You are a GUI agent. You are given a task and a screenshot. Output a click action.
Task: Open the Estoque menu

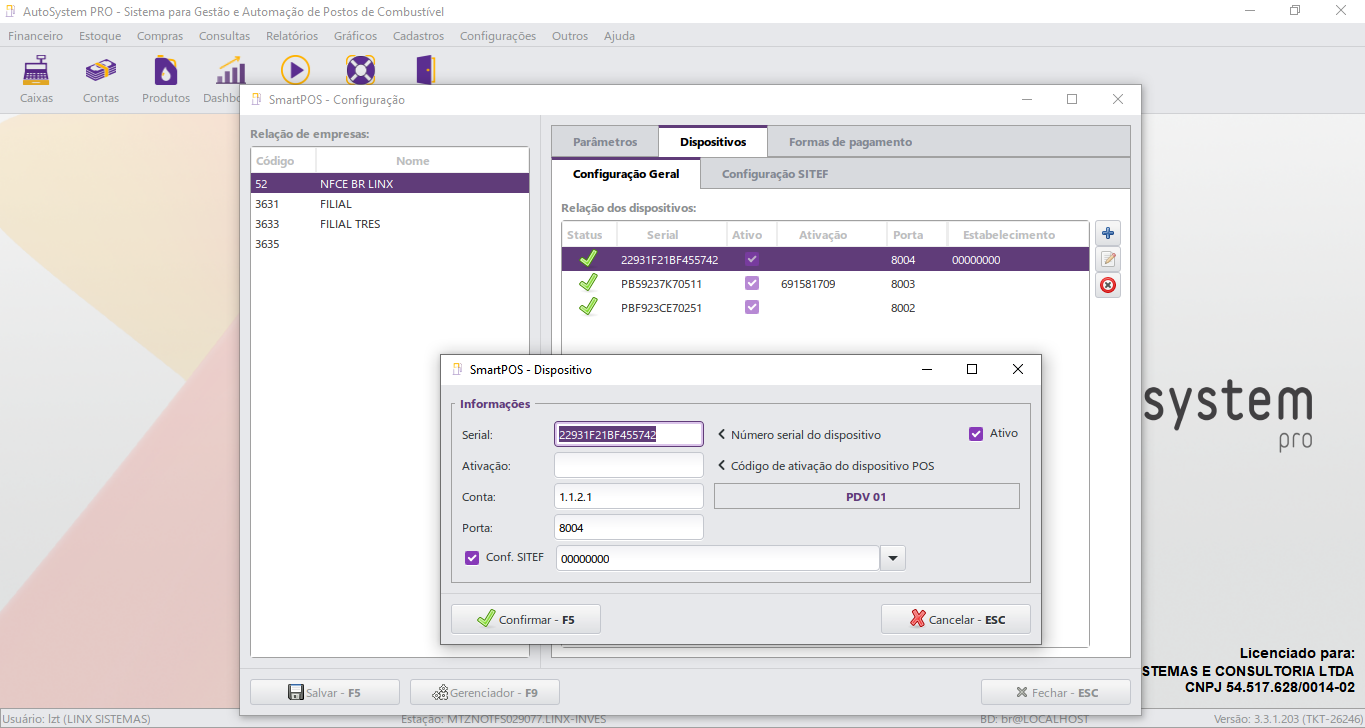tap(100, 36)
